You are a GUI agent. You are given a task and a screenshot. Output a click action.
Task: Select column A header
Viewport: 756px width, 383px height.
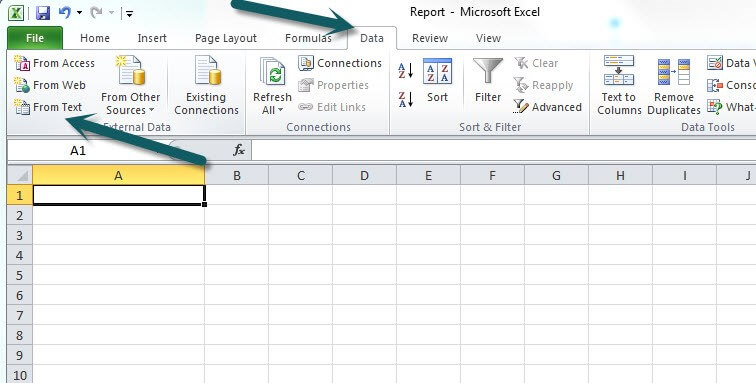click(x=119, y=175)
